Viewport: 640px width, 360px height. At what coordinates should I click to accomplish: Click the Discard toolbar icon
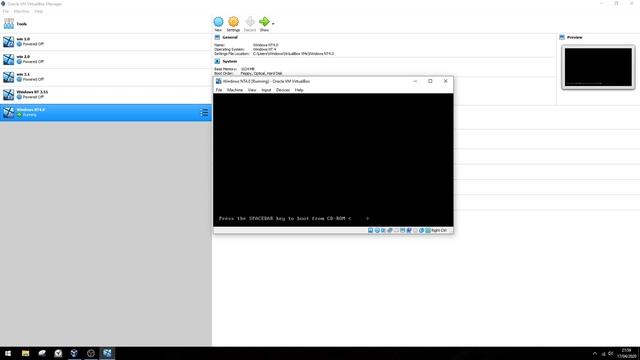coord(250,22)
